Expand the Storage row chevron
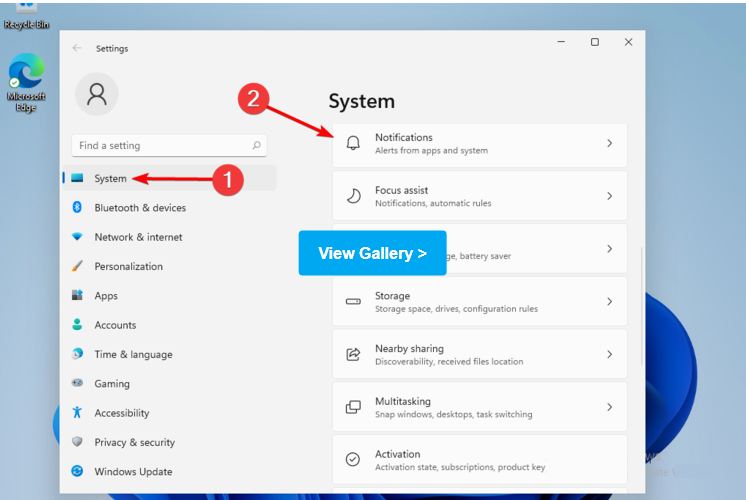This screenshot has width=746, height=500. (x=609, y=302)
